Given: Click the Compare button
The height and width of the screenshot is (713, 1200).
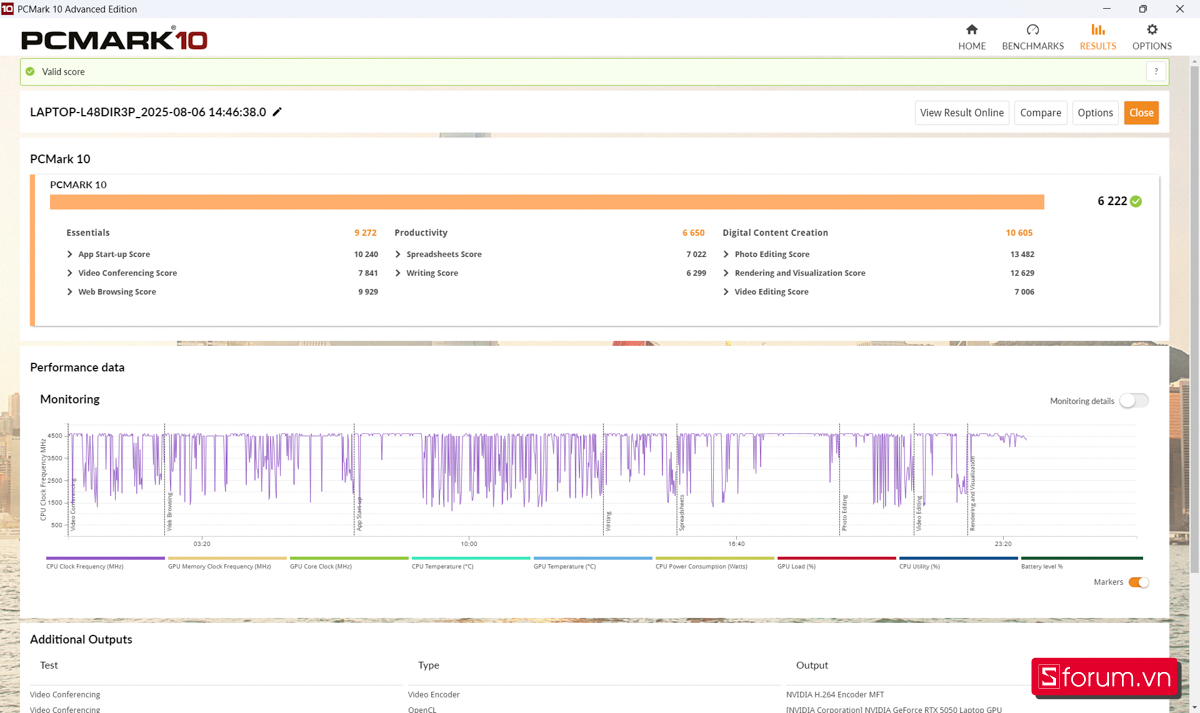Looking at the screenshot, I should tap(1040, 113).
